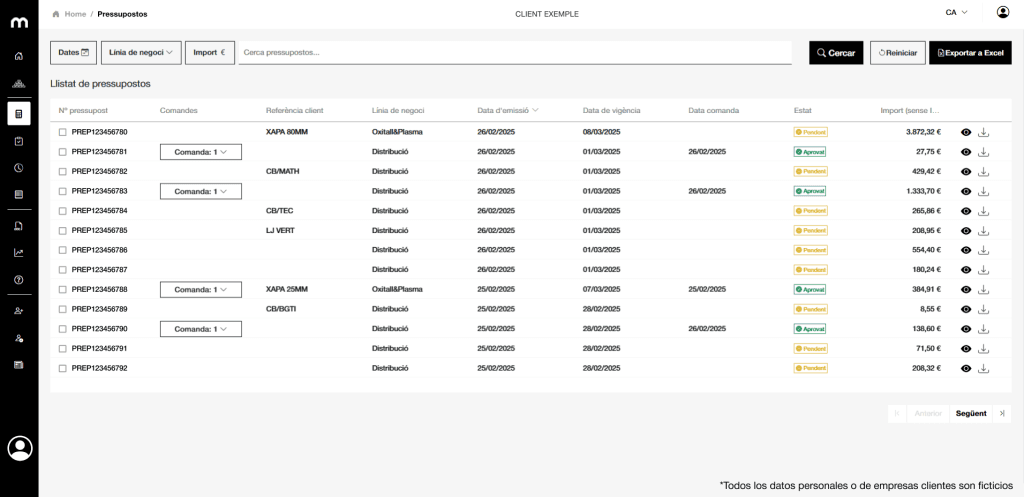Jump to last page arrow button
This screenshot has width=1024, height=497.
click(1002, 413)
